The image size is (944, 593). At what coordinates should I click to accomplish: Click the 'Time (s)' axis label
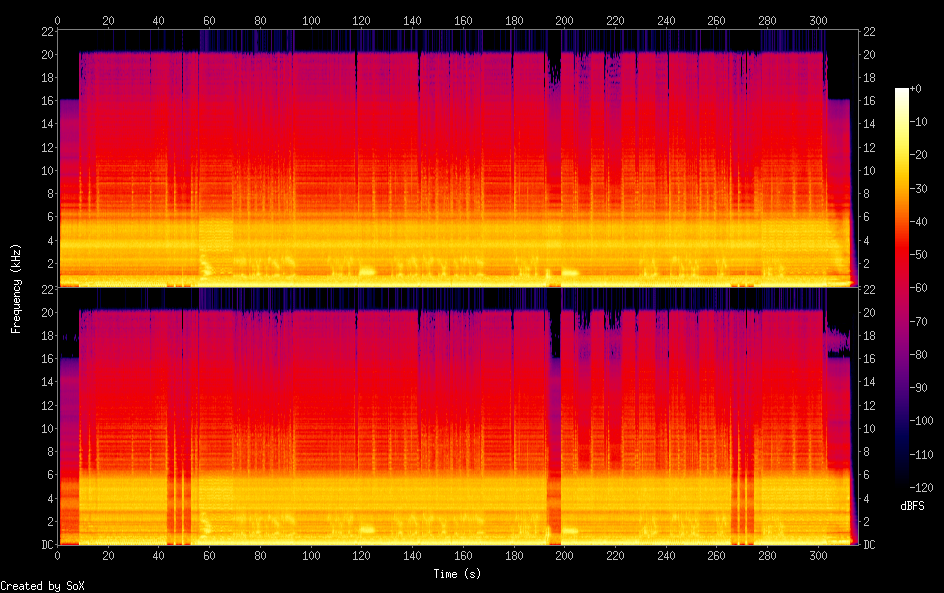click(x=457, y=574)
